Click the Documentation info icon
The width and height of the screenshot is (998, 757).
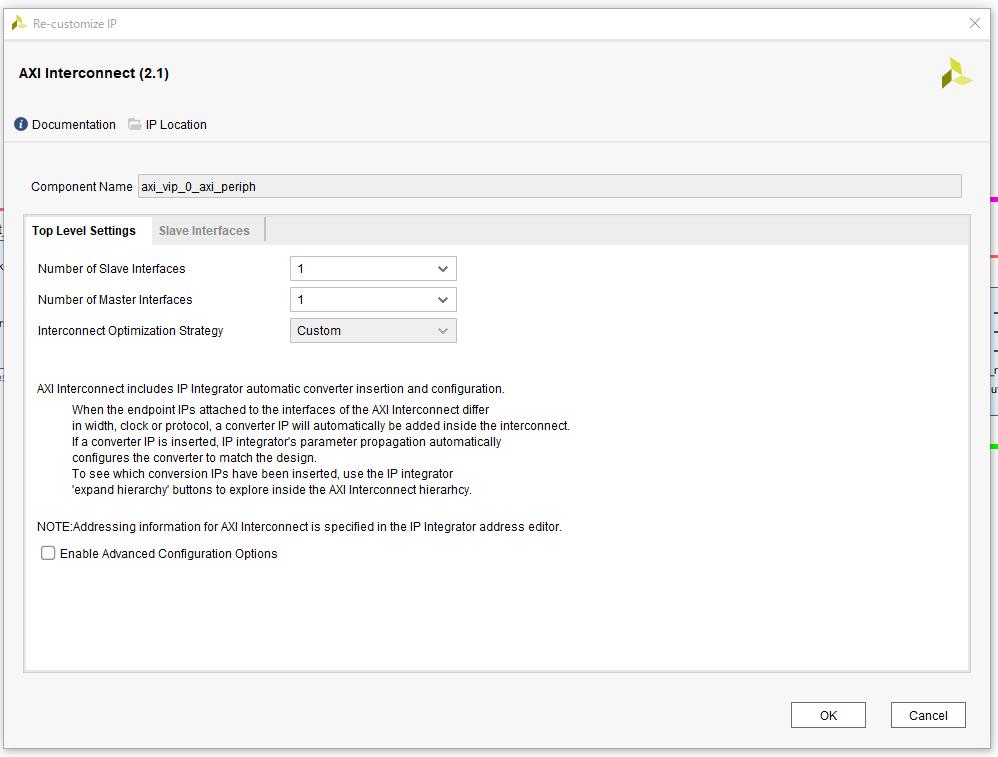click(x=21, y=124)
